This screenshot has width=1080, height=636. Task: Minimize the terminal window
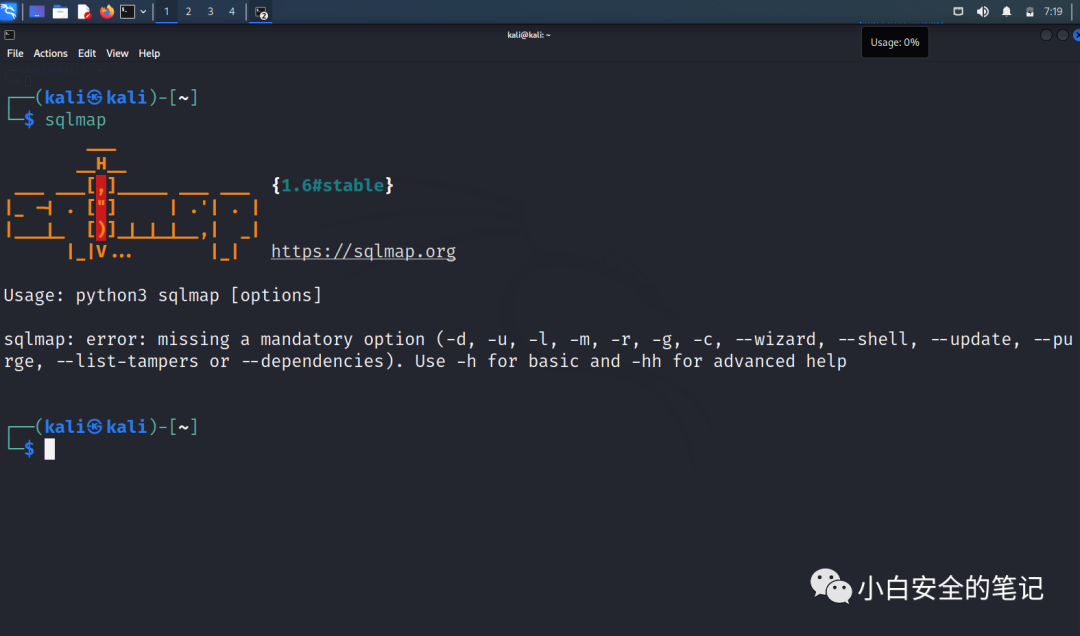(1046, 35)
